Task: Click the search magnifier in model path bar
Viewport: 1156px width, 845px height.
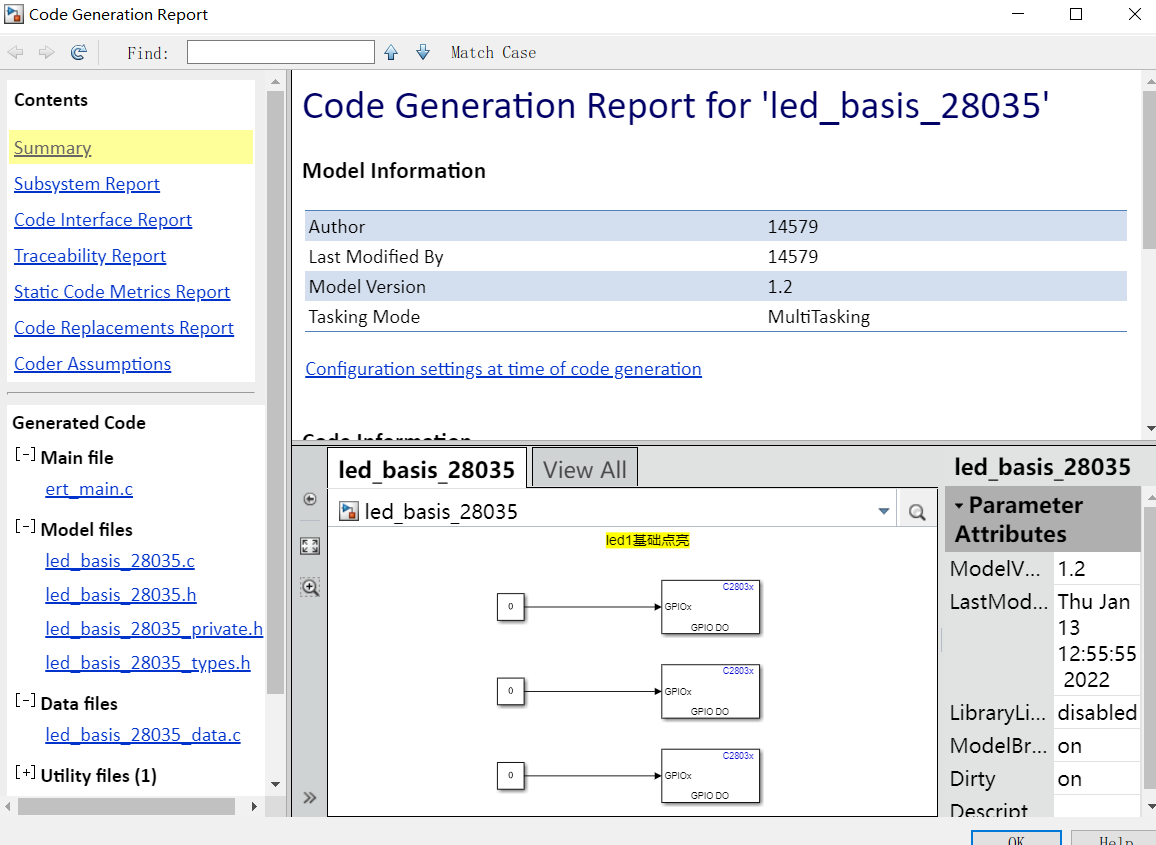Action: point(916,512)
